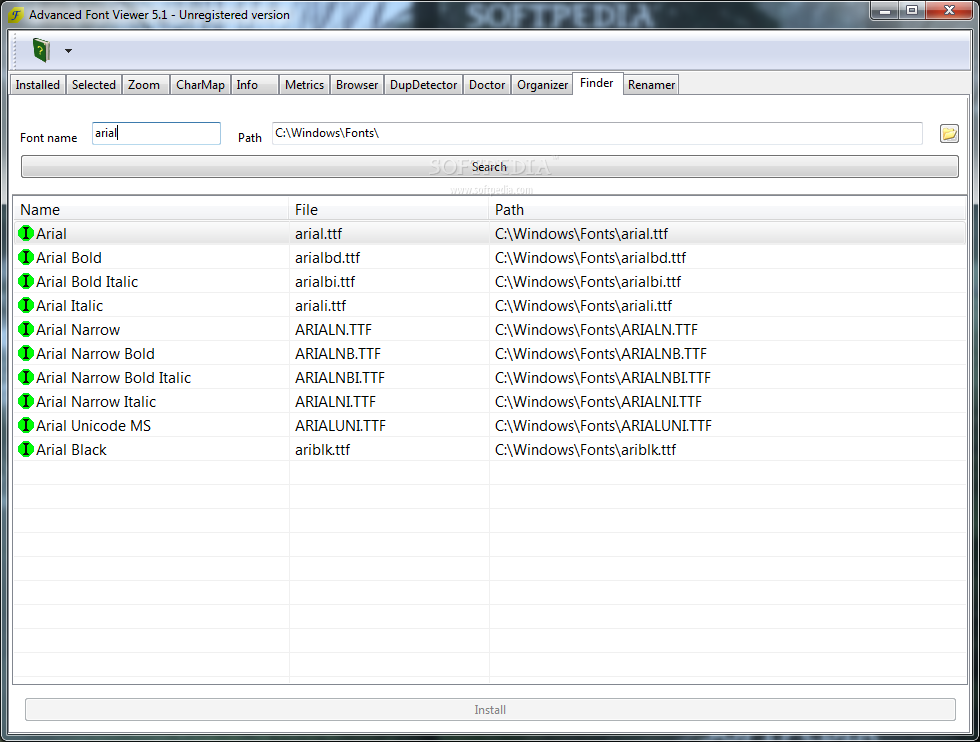
Task: Click the green icon beside Arial Unicode MS
Action: 26,425
